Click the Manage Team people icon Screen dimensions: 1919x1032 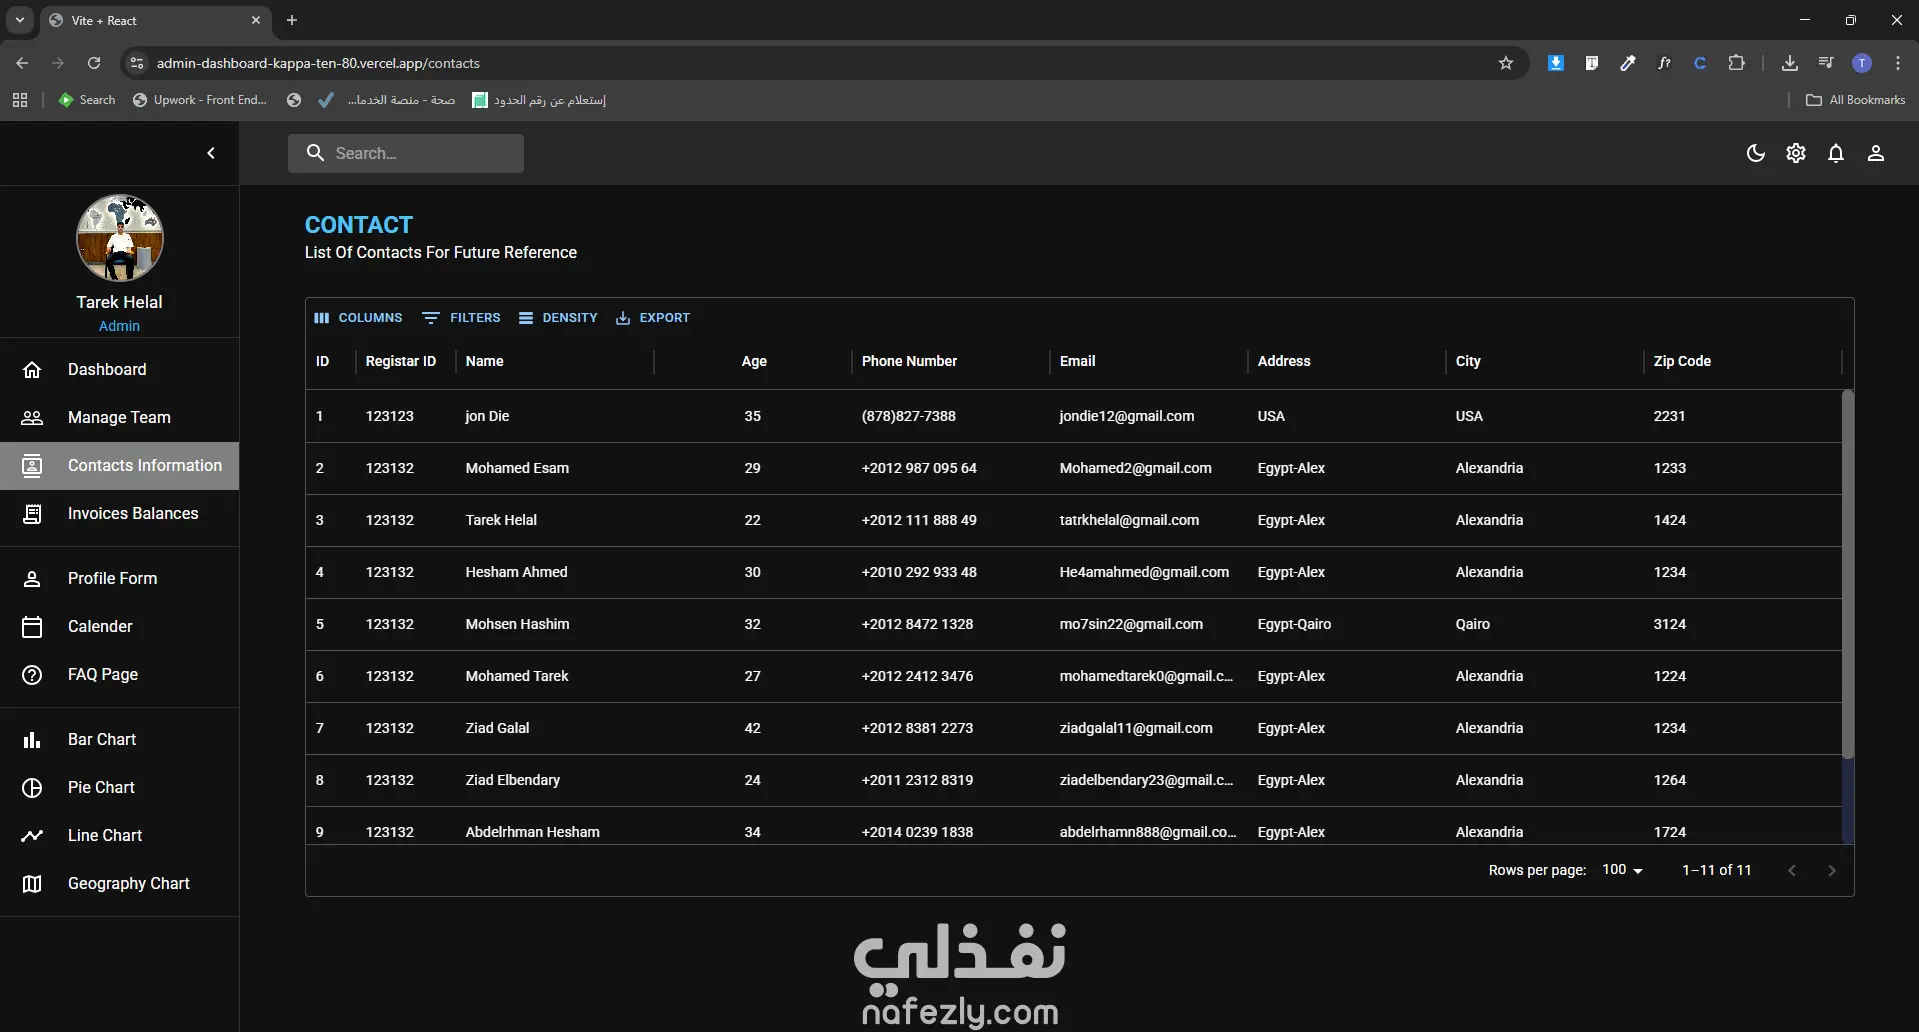click(32, 418)
